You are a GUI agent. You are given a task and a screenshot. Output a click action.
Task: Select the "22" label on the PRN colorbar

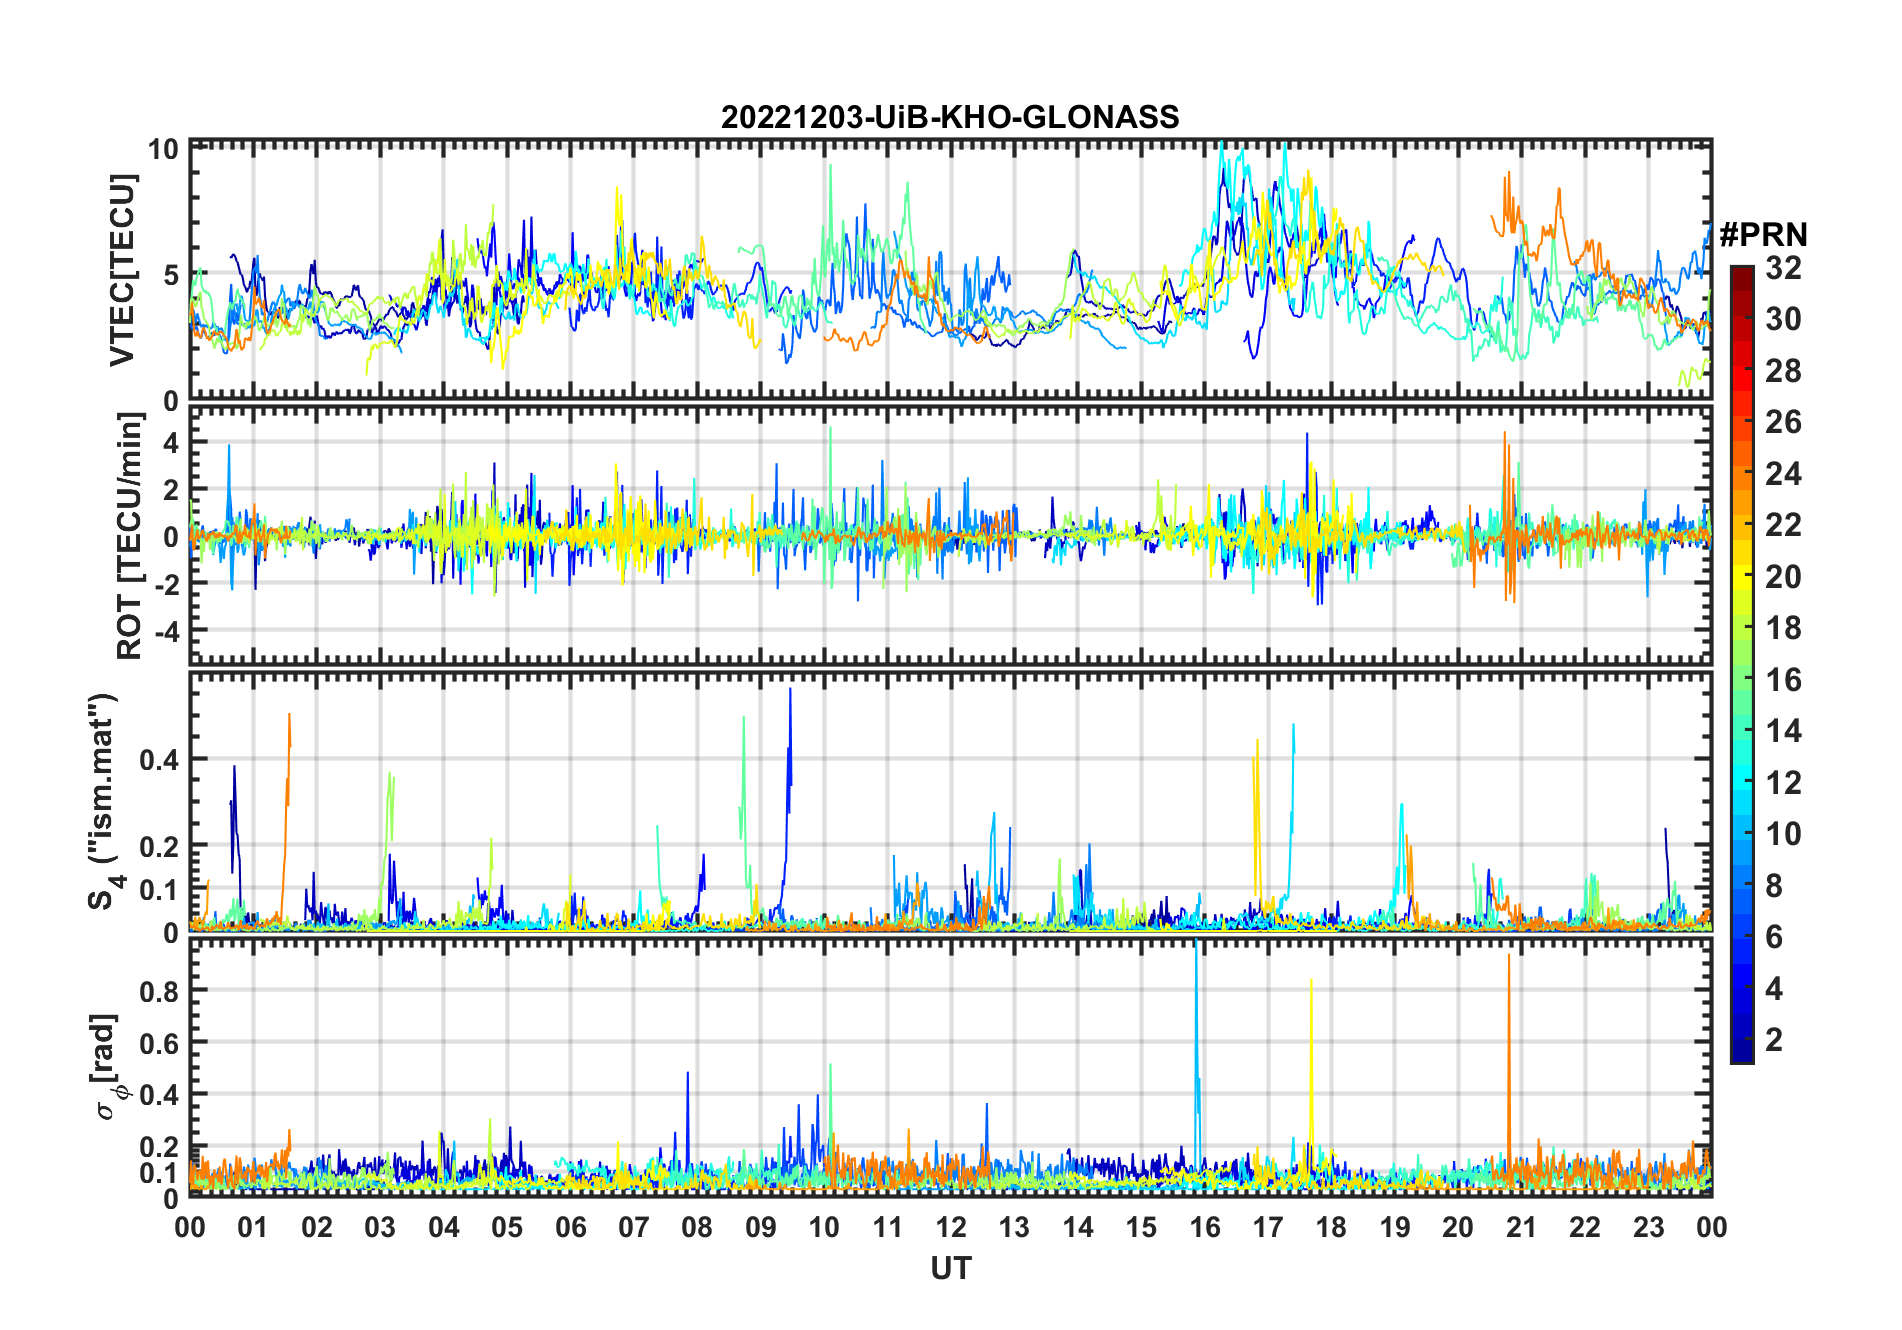coord(1784,525)
